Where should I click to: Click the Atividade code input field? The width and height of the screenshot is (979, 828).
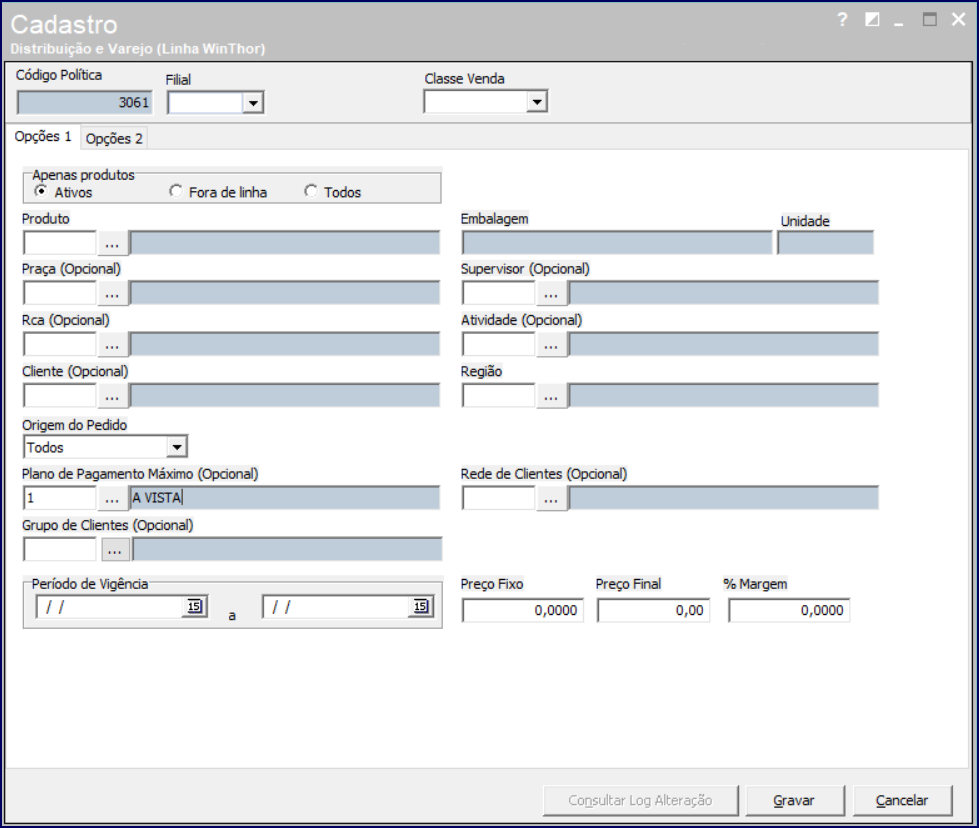[499, 344]
